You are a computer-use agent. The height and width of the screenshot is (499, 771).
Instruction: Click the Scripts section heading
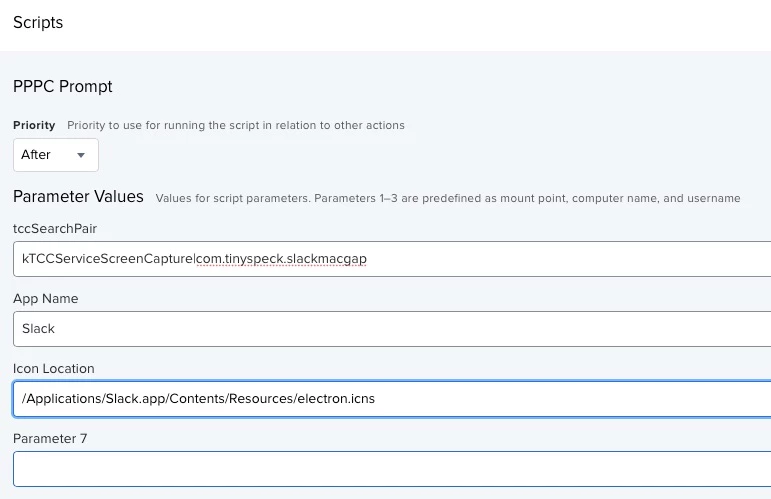coord(38,23)
